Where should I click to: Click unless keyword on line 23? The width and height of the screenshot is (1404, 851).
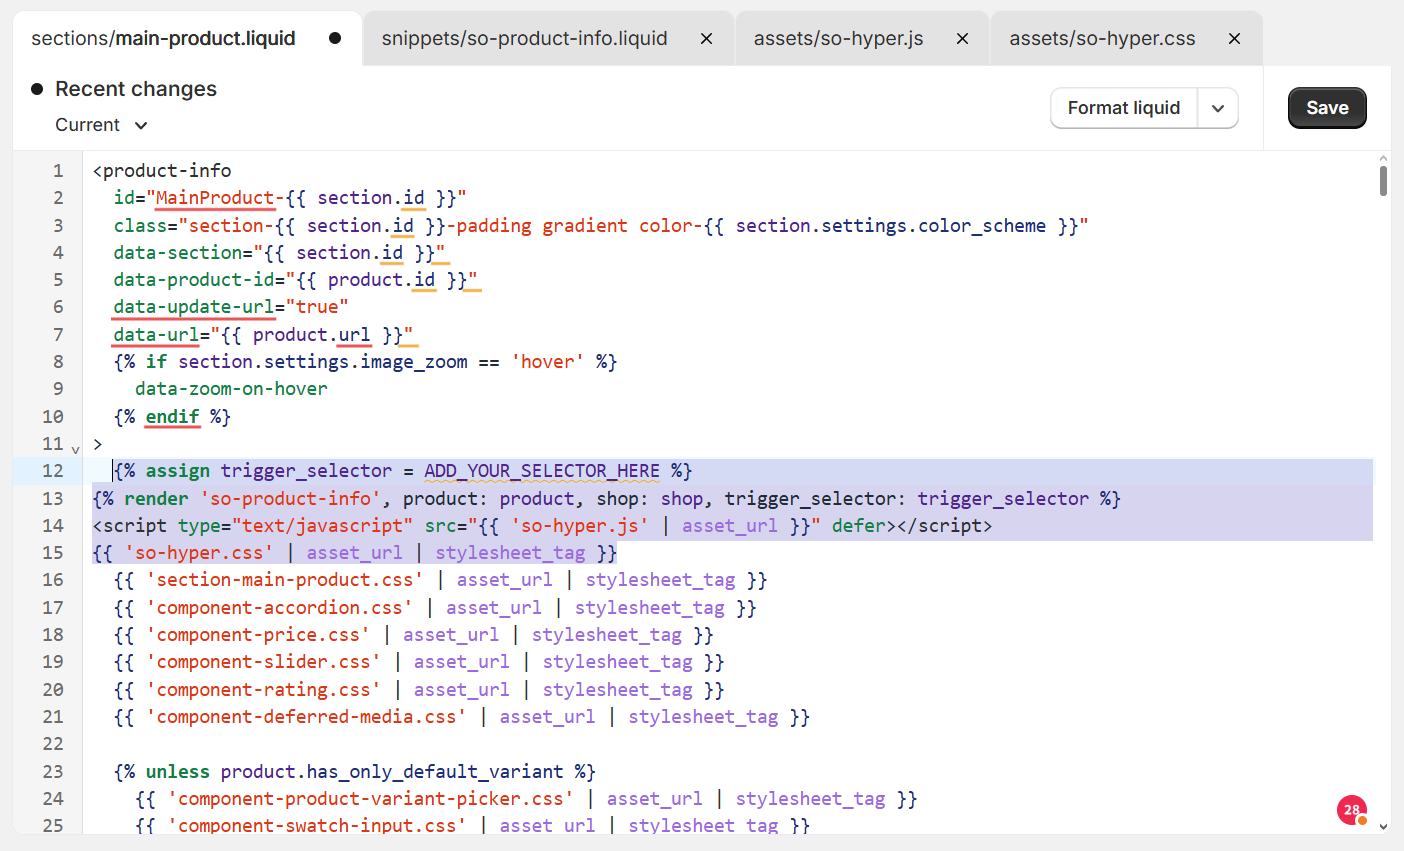point(178,771)
